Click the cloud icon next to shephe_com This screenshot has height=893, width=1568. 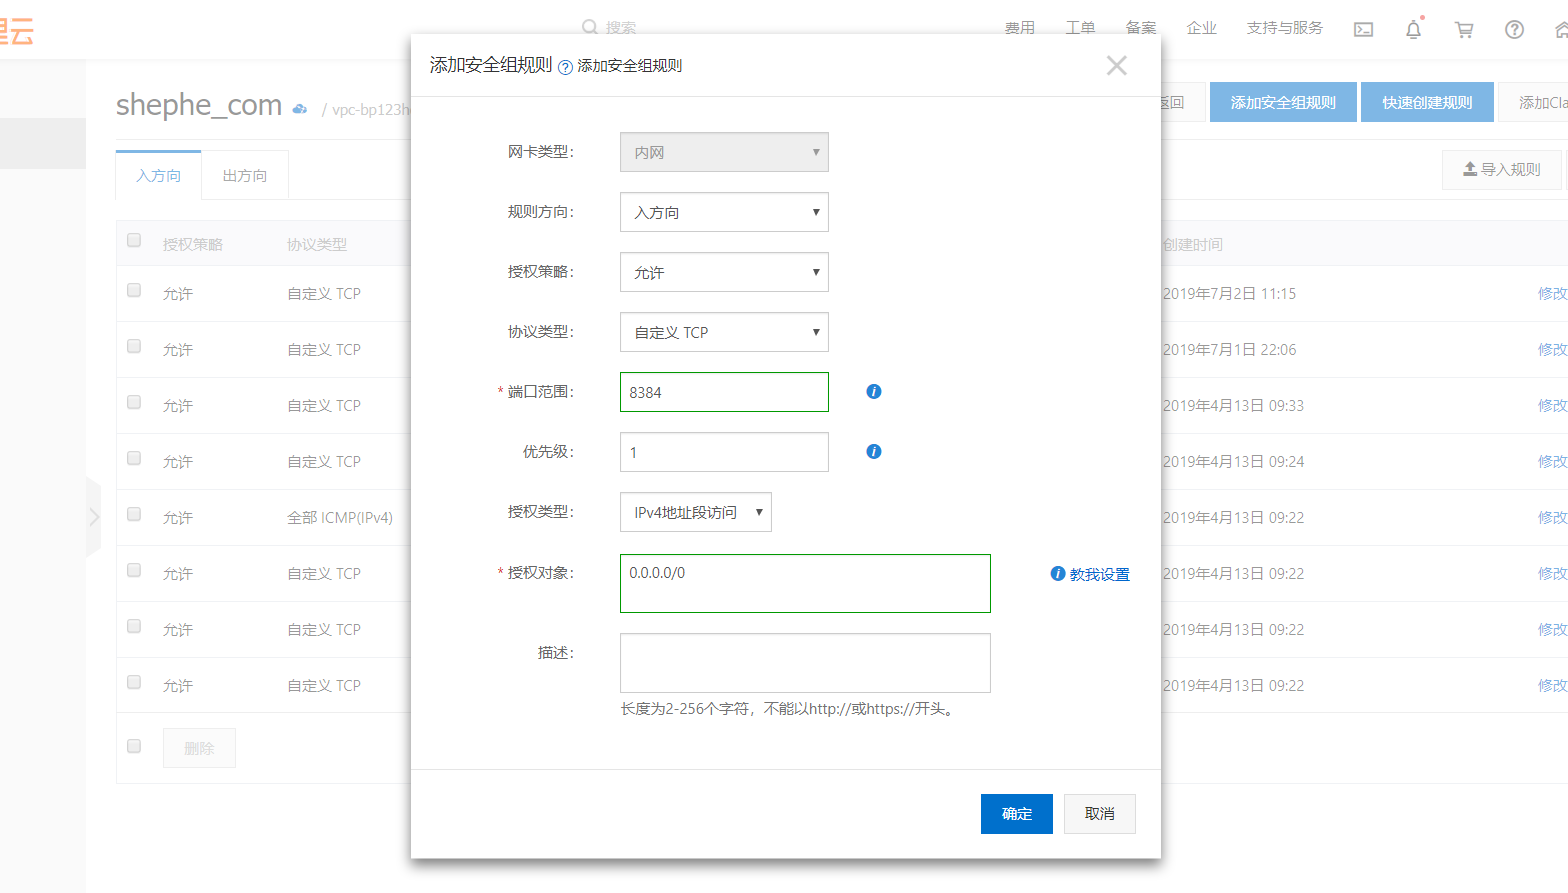coord(300,109)
